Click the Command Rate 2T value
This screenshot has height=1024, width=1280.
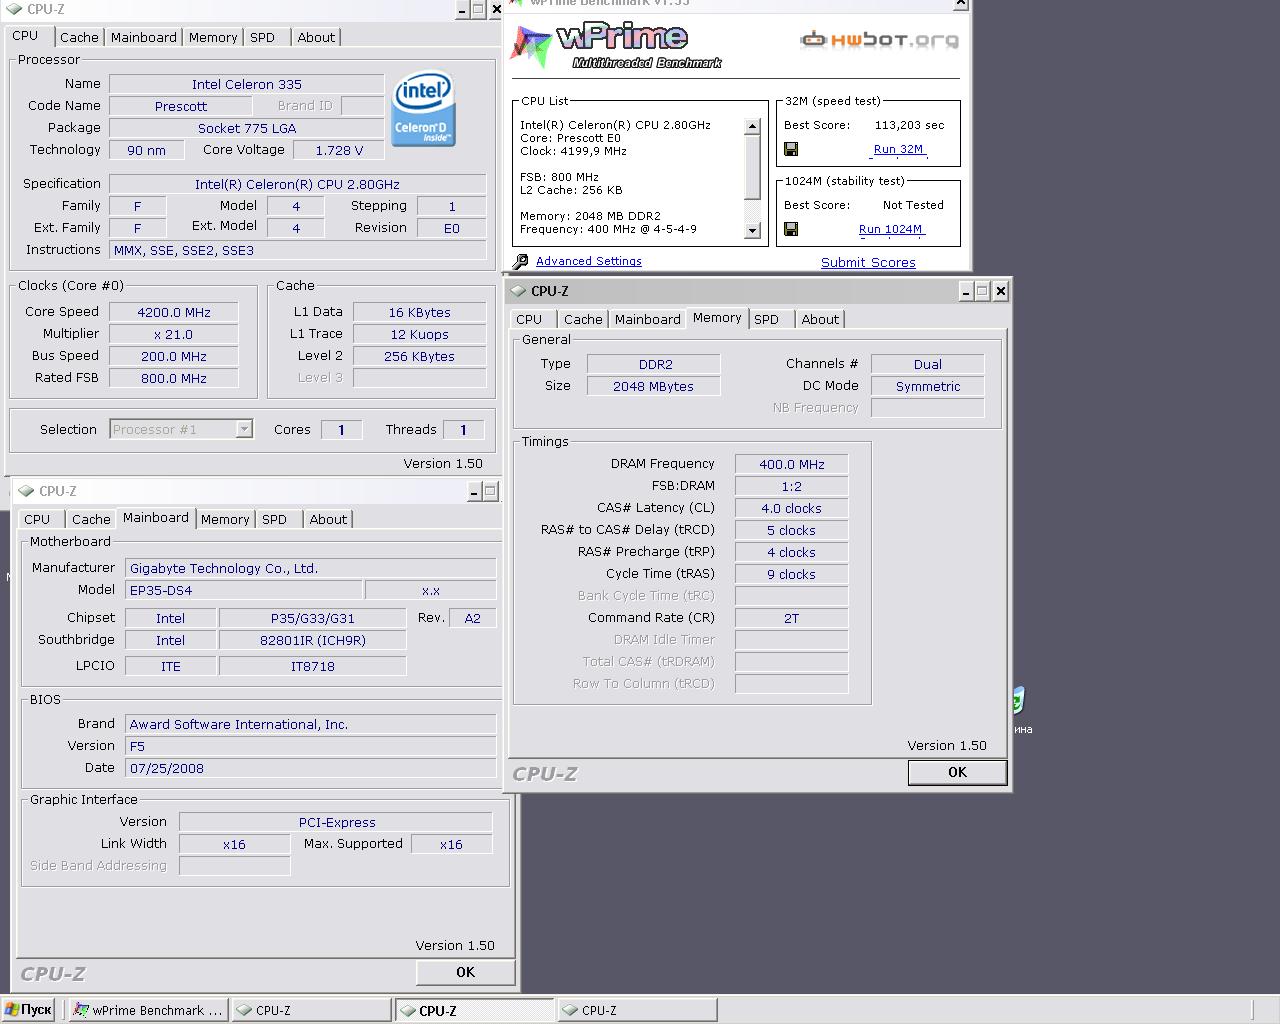tap(791, 618)
